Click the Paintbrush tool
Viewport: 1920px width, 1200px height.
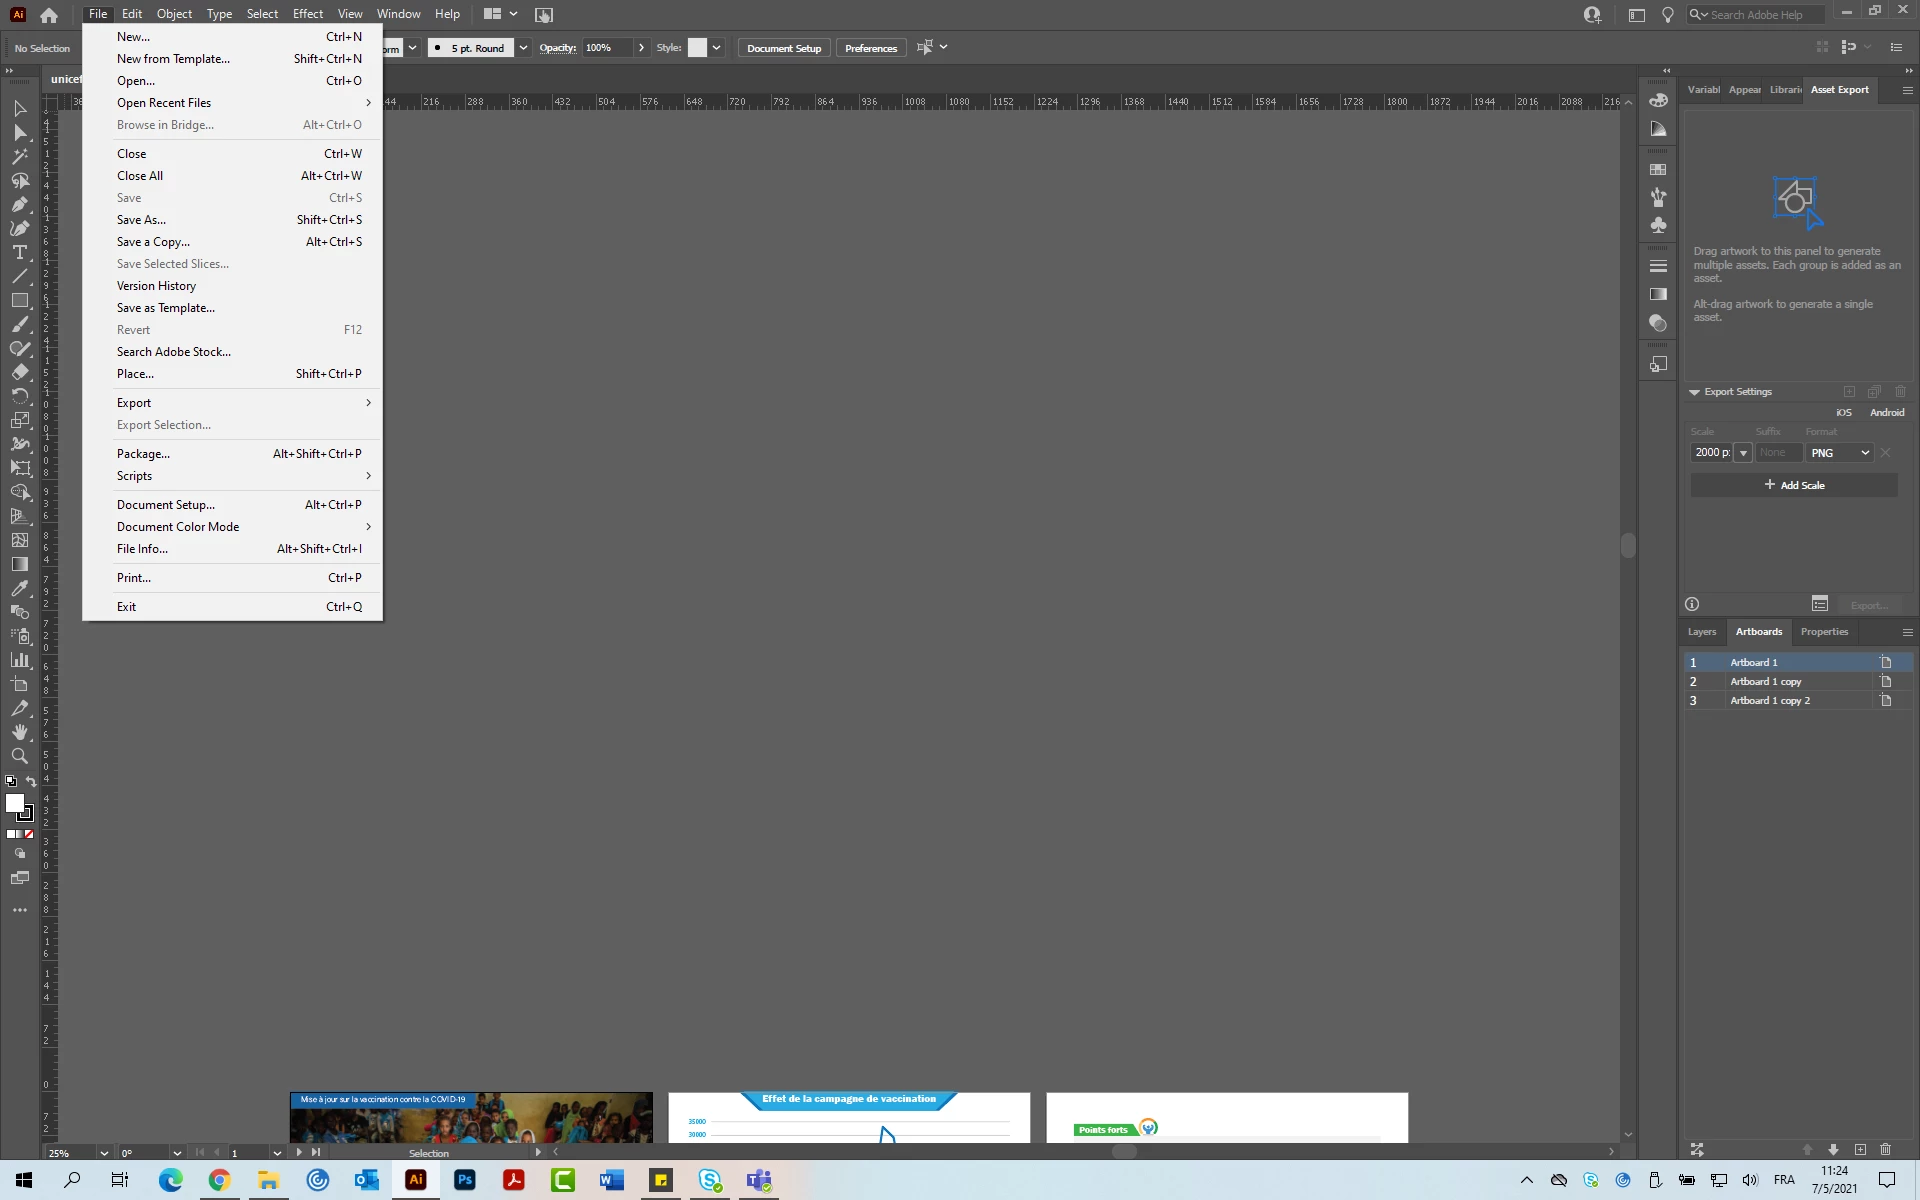19,324
